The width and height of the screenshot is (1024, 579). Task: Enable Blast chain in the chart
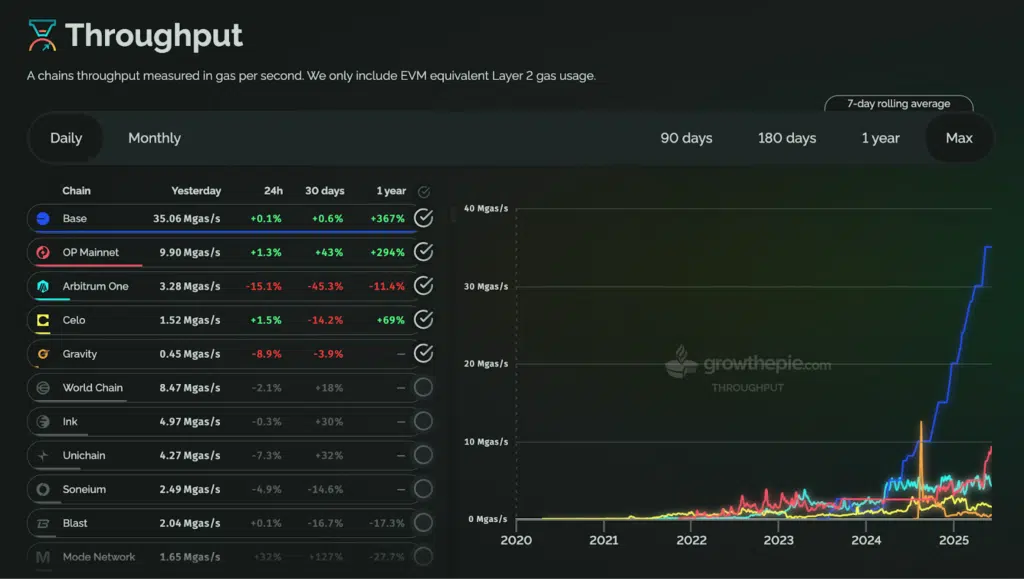point(424,523)
